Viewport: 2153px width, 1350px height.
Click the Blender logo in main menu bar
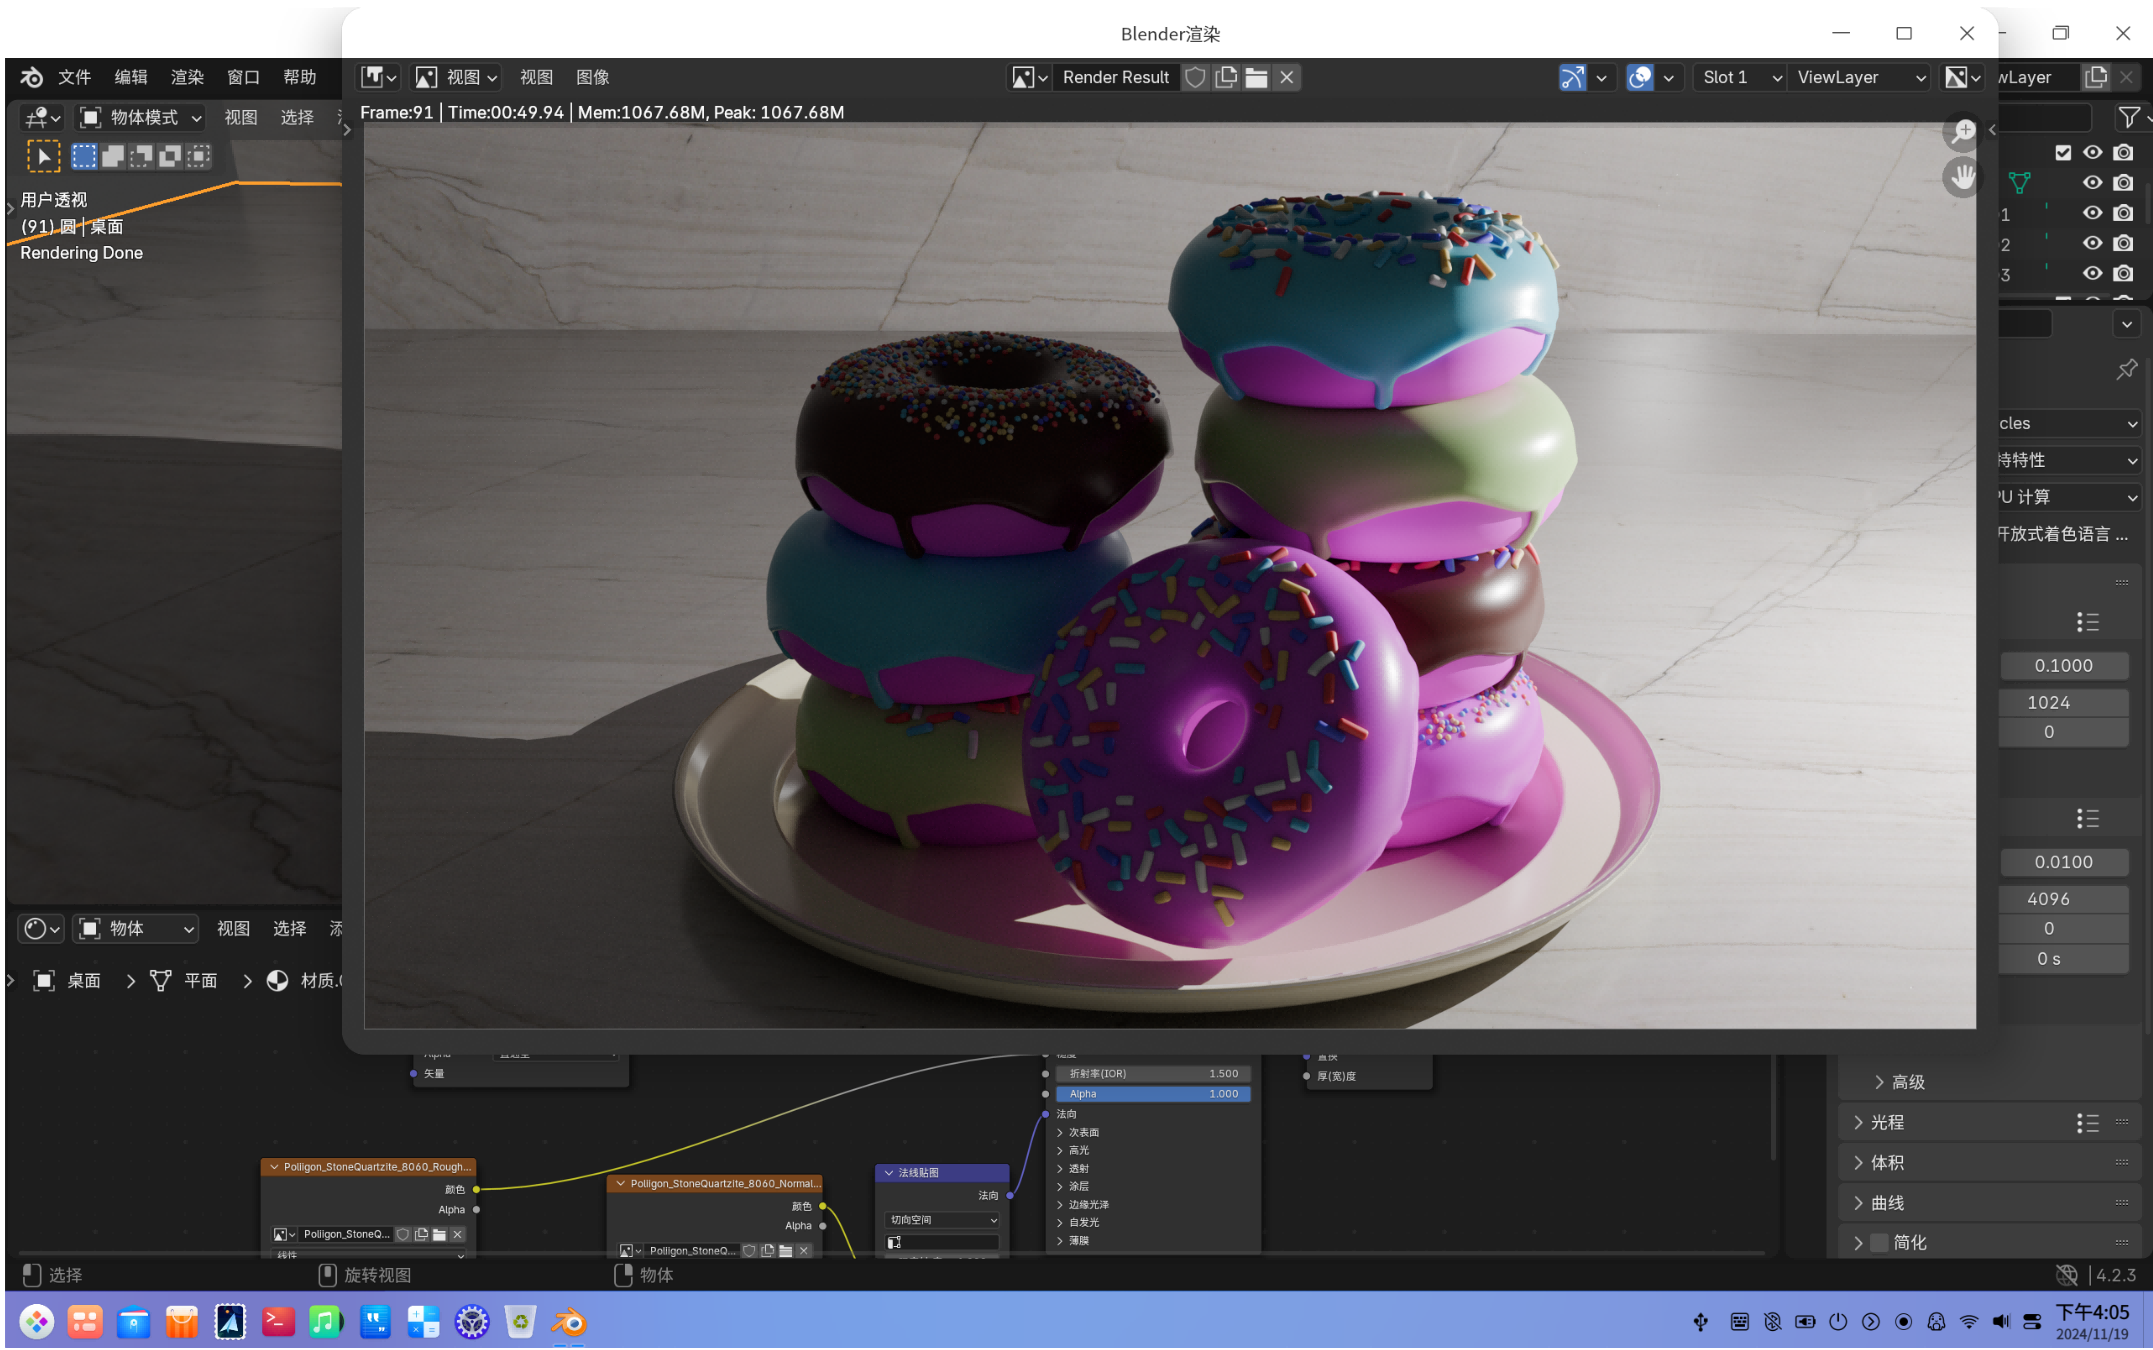(x=32, y=78)
